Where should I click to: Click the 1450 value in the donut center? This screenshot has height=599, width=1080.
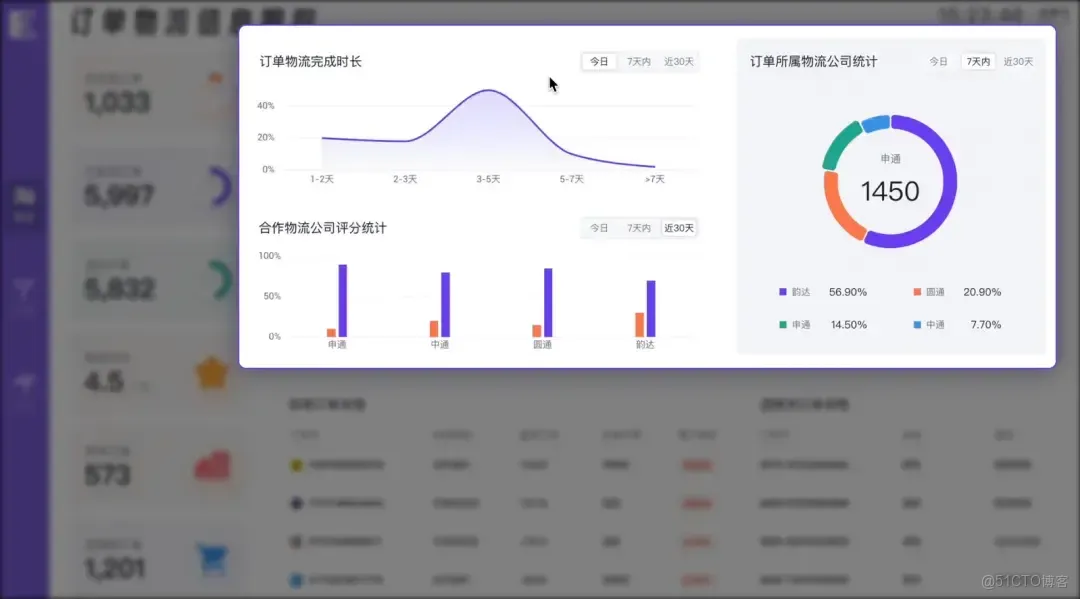click(x=889, y=189)
